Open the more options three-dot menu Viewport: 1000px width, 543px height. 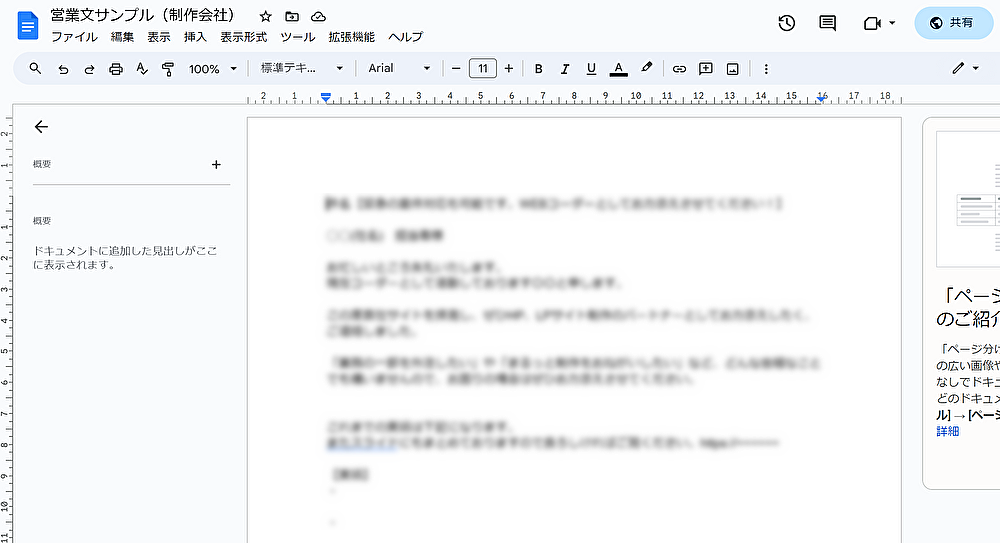point(766,69)
